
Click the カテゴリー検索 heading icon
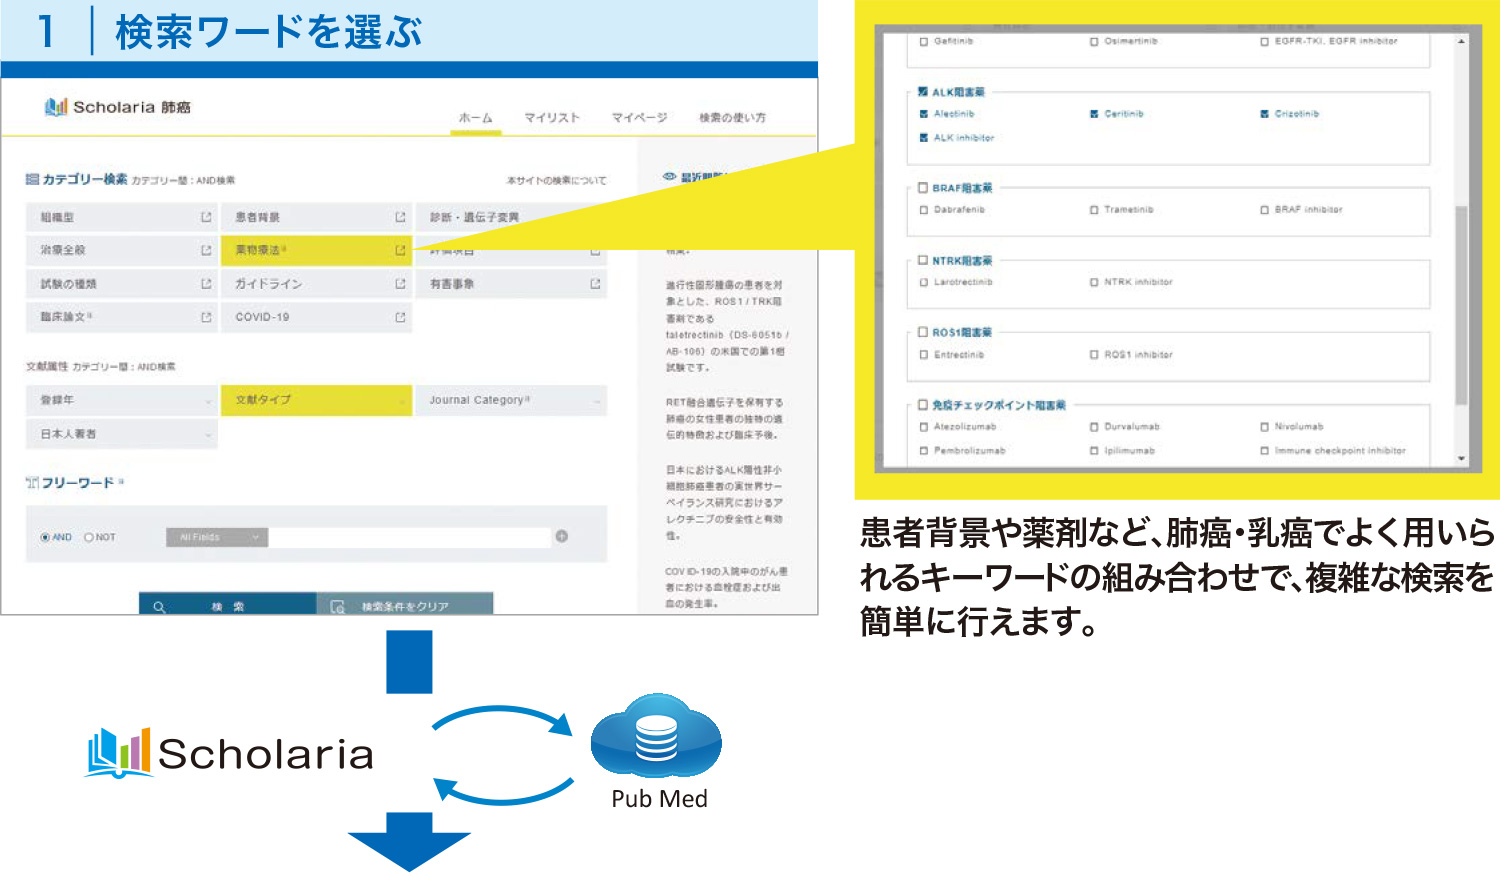33,179
